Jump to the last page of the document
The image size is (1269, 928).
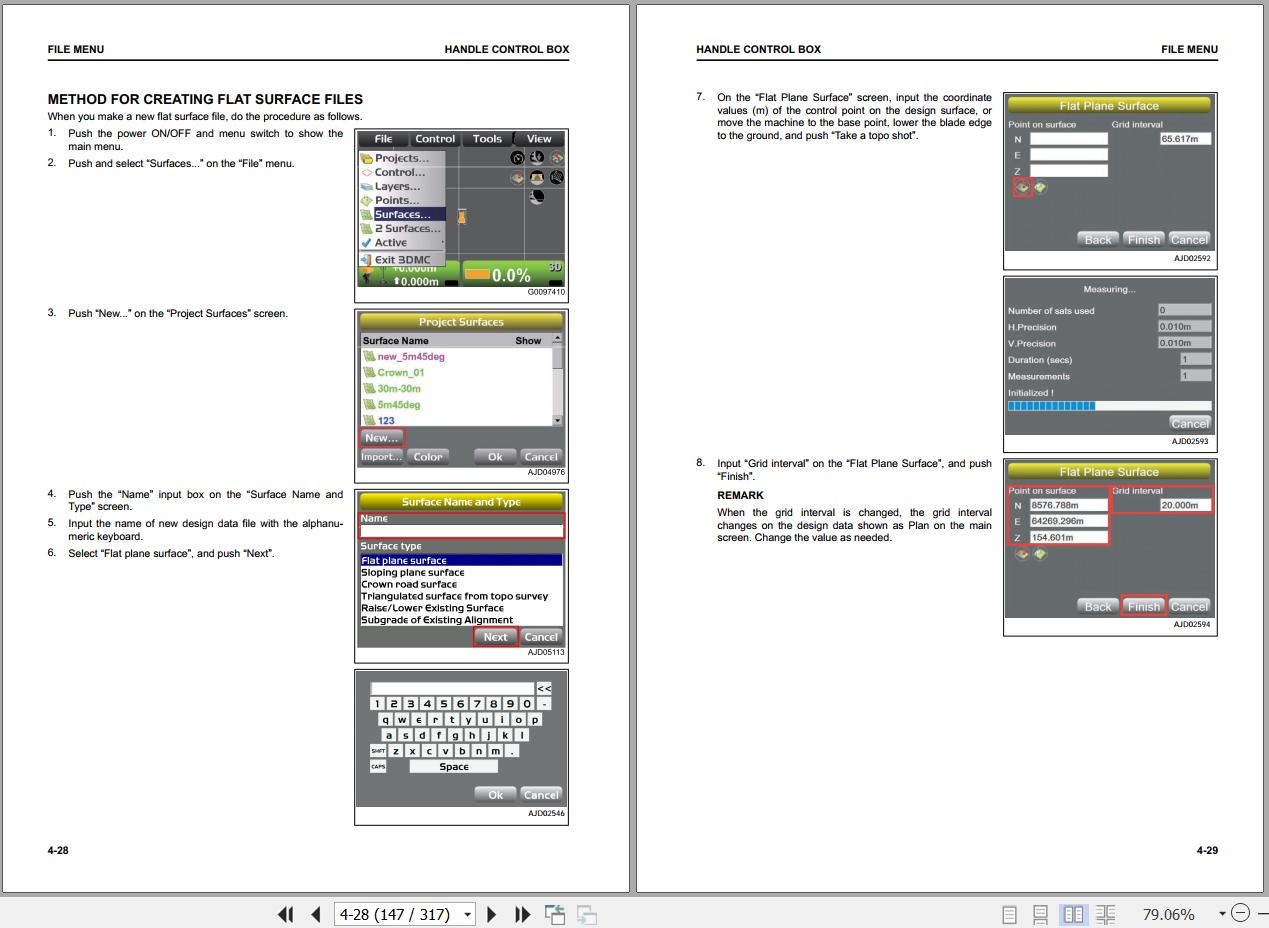tap(522, 914)
